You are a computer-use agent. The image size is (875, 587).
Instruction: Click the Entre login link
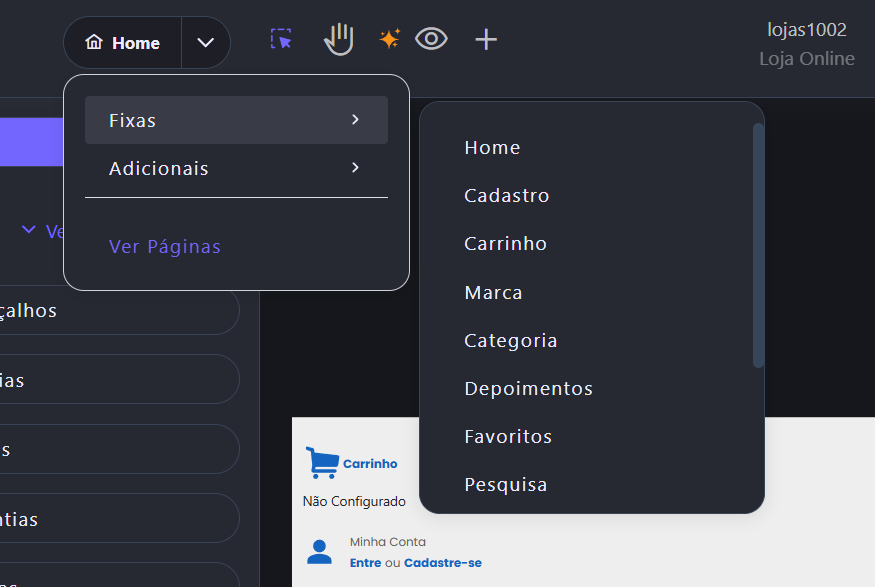click(x=365, y=563)
